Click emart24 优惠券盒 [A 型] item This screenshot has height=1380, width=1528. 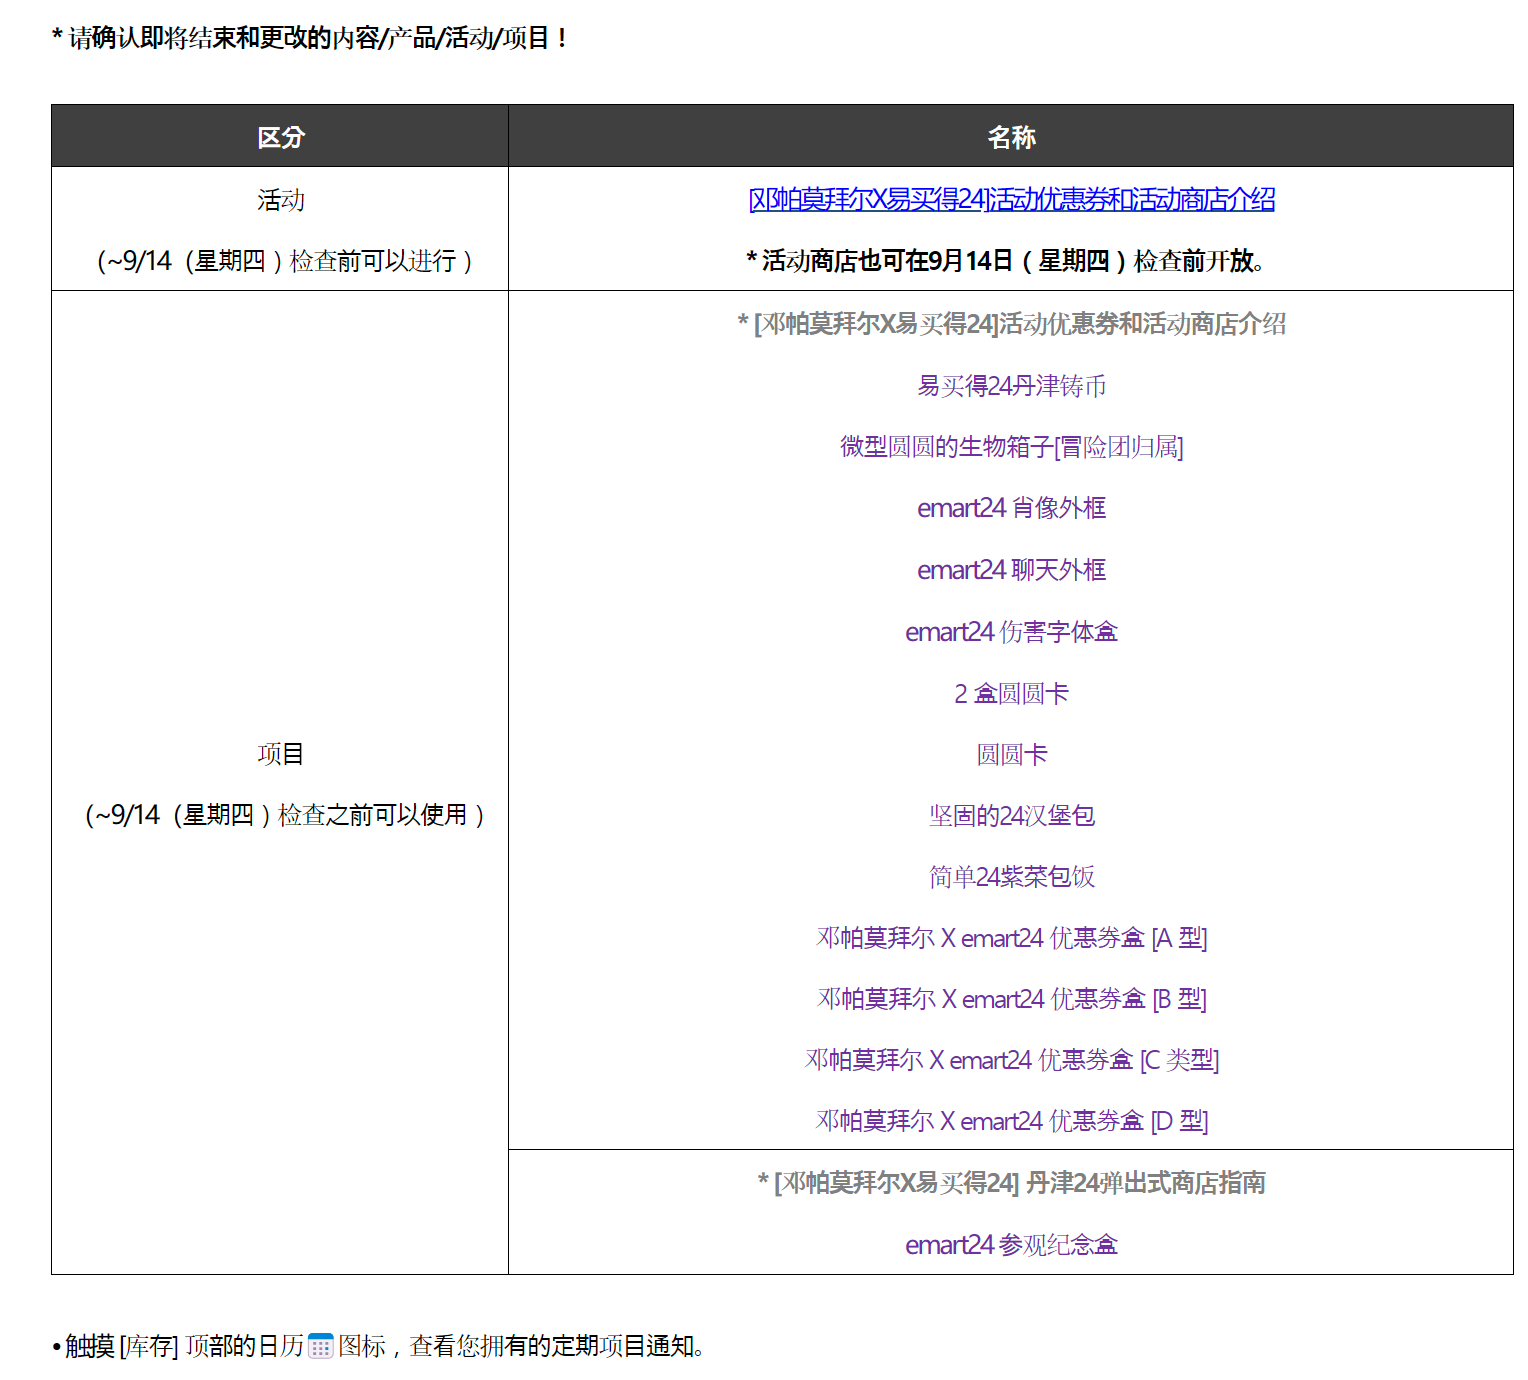click(x=1011, y=937)
